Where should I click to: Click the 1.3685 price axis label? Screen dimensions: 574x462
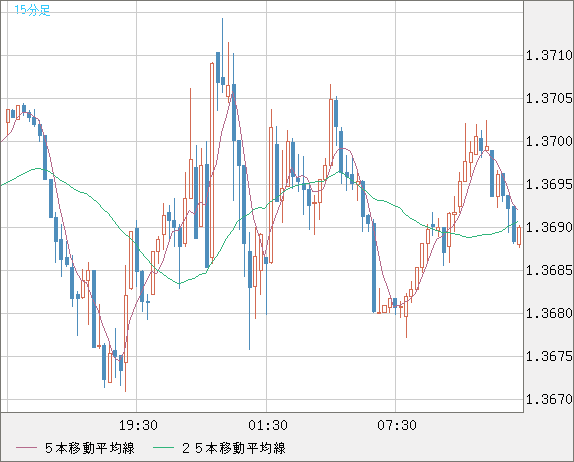pyautogui.click(x=549, y=271)
